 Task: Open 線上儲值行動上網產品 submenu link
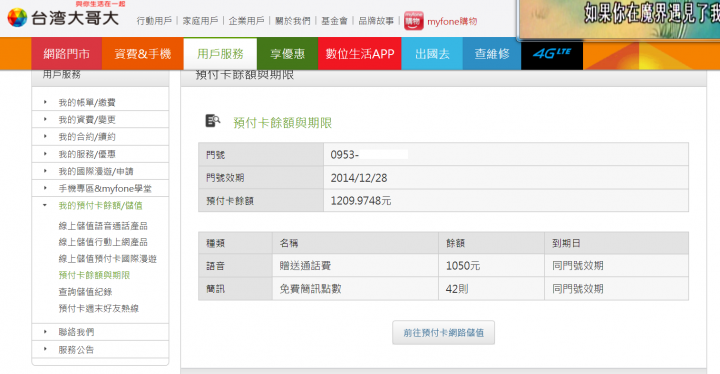[103, 242]
